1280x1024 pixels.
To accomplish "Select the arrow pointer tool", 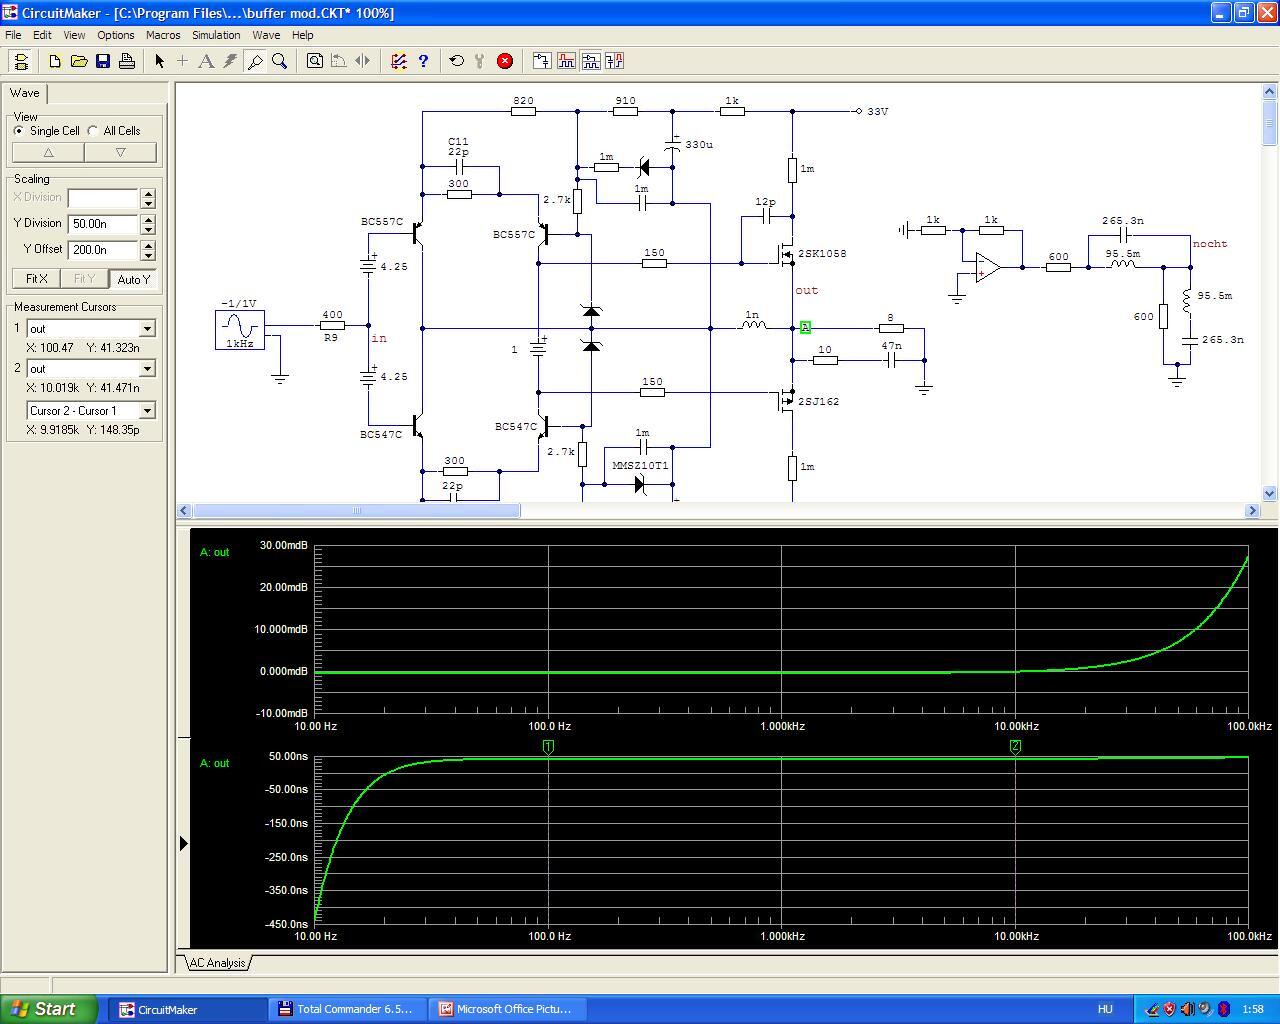I will point(159,61).
